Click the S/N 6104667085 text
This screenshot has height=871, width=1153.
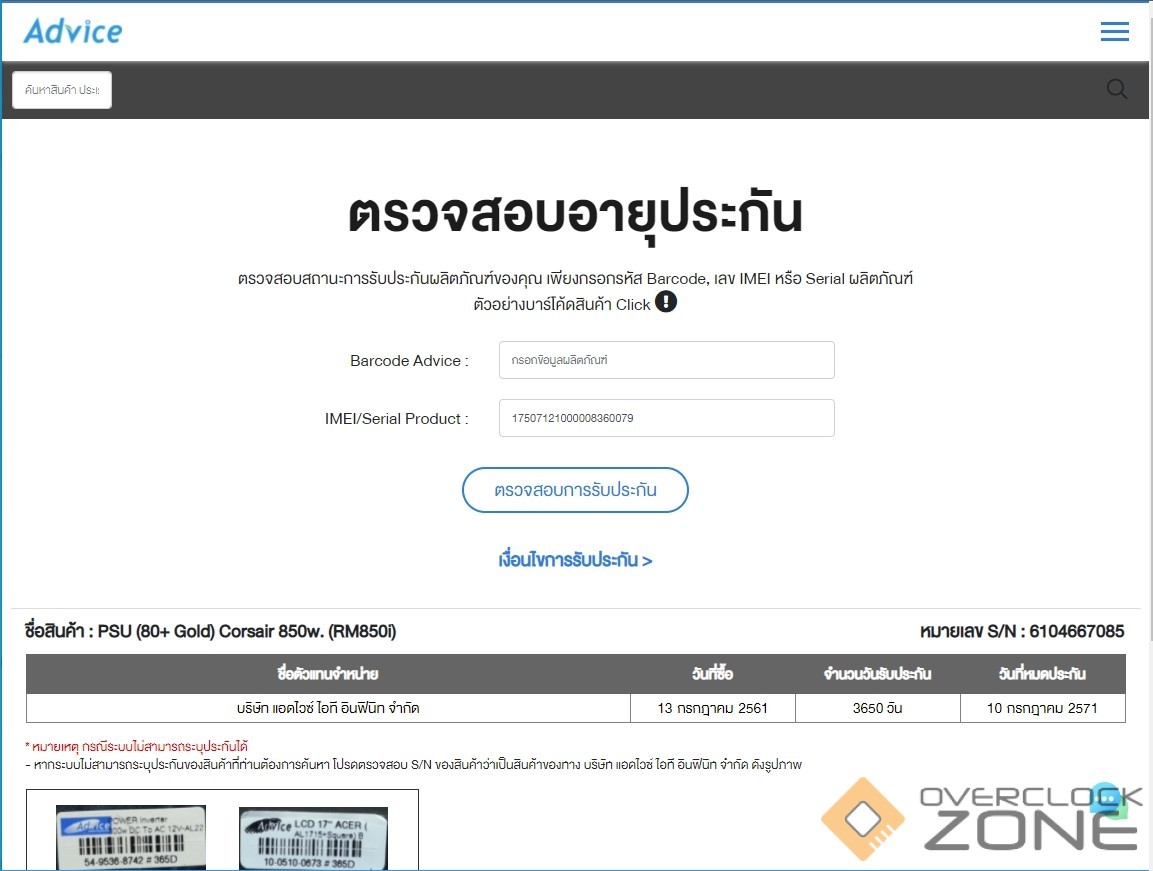point(1022,631)
